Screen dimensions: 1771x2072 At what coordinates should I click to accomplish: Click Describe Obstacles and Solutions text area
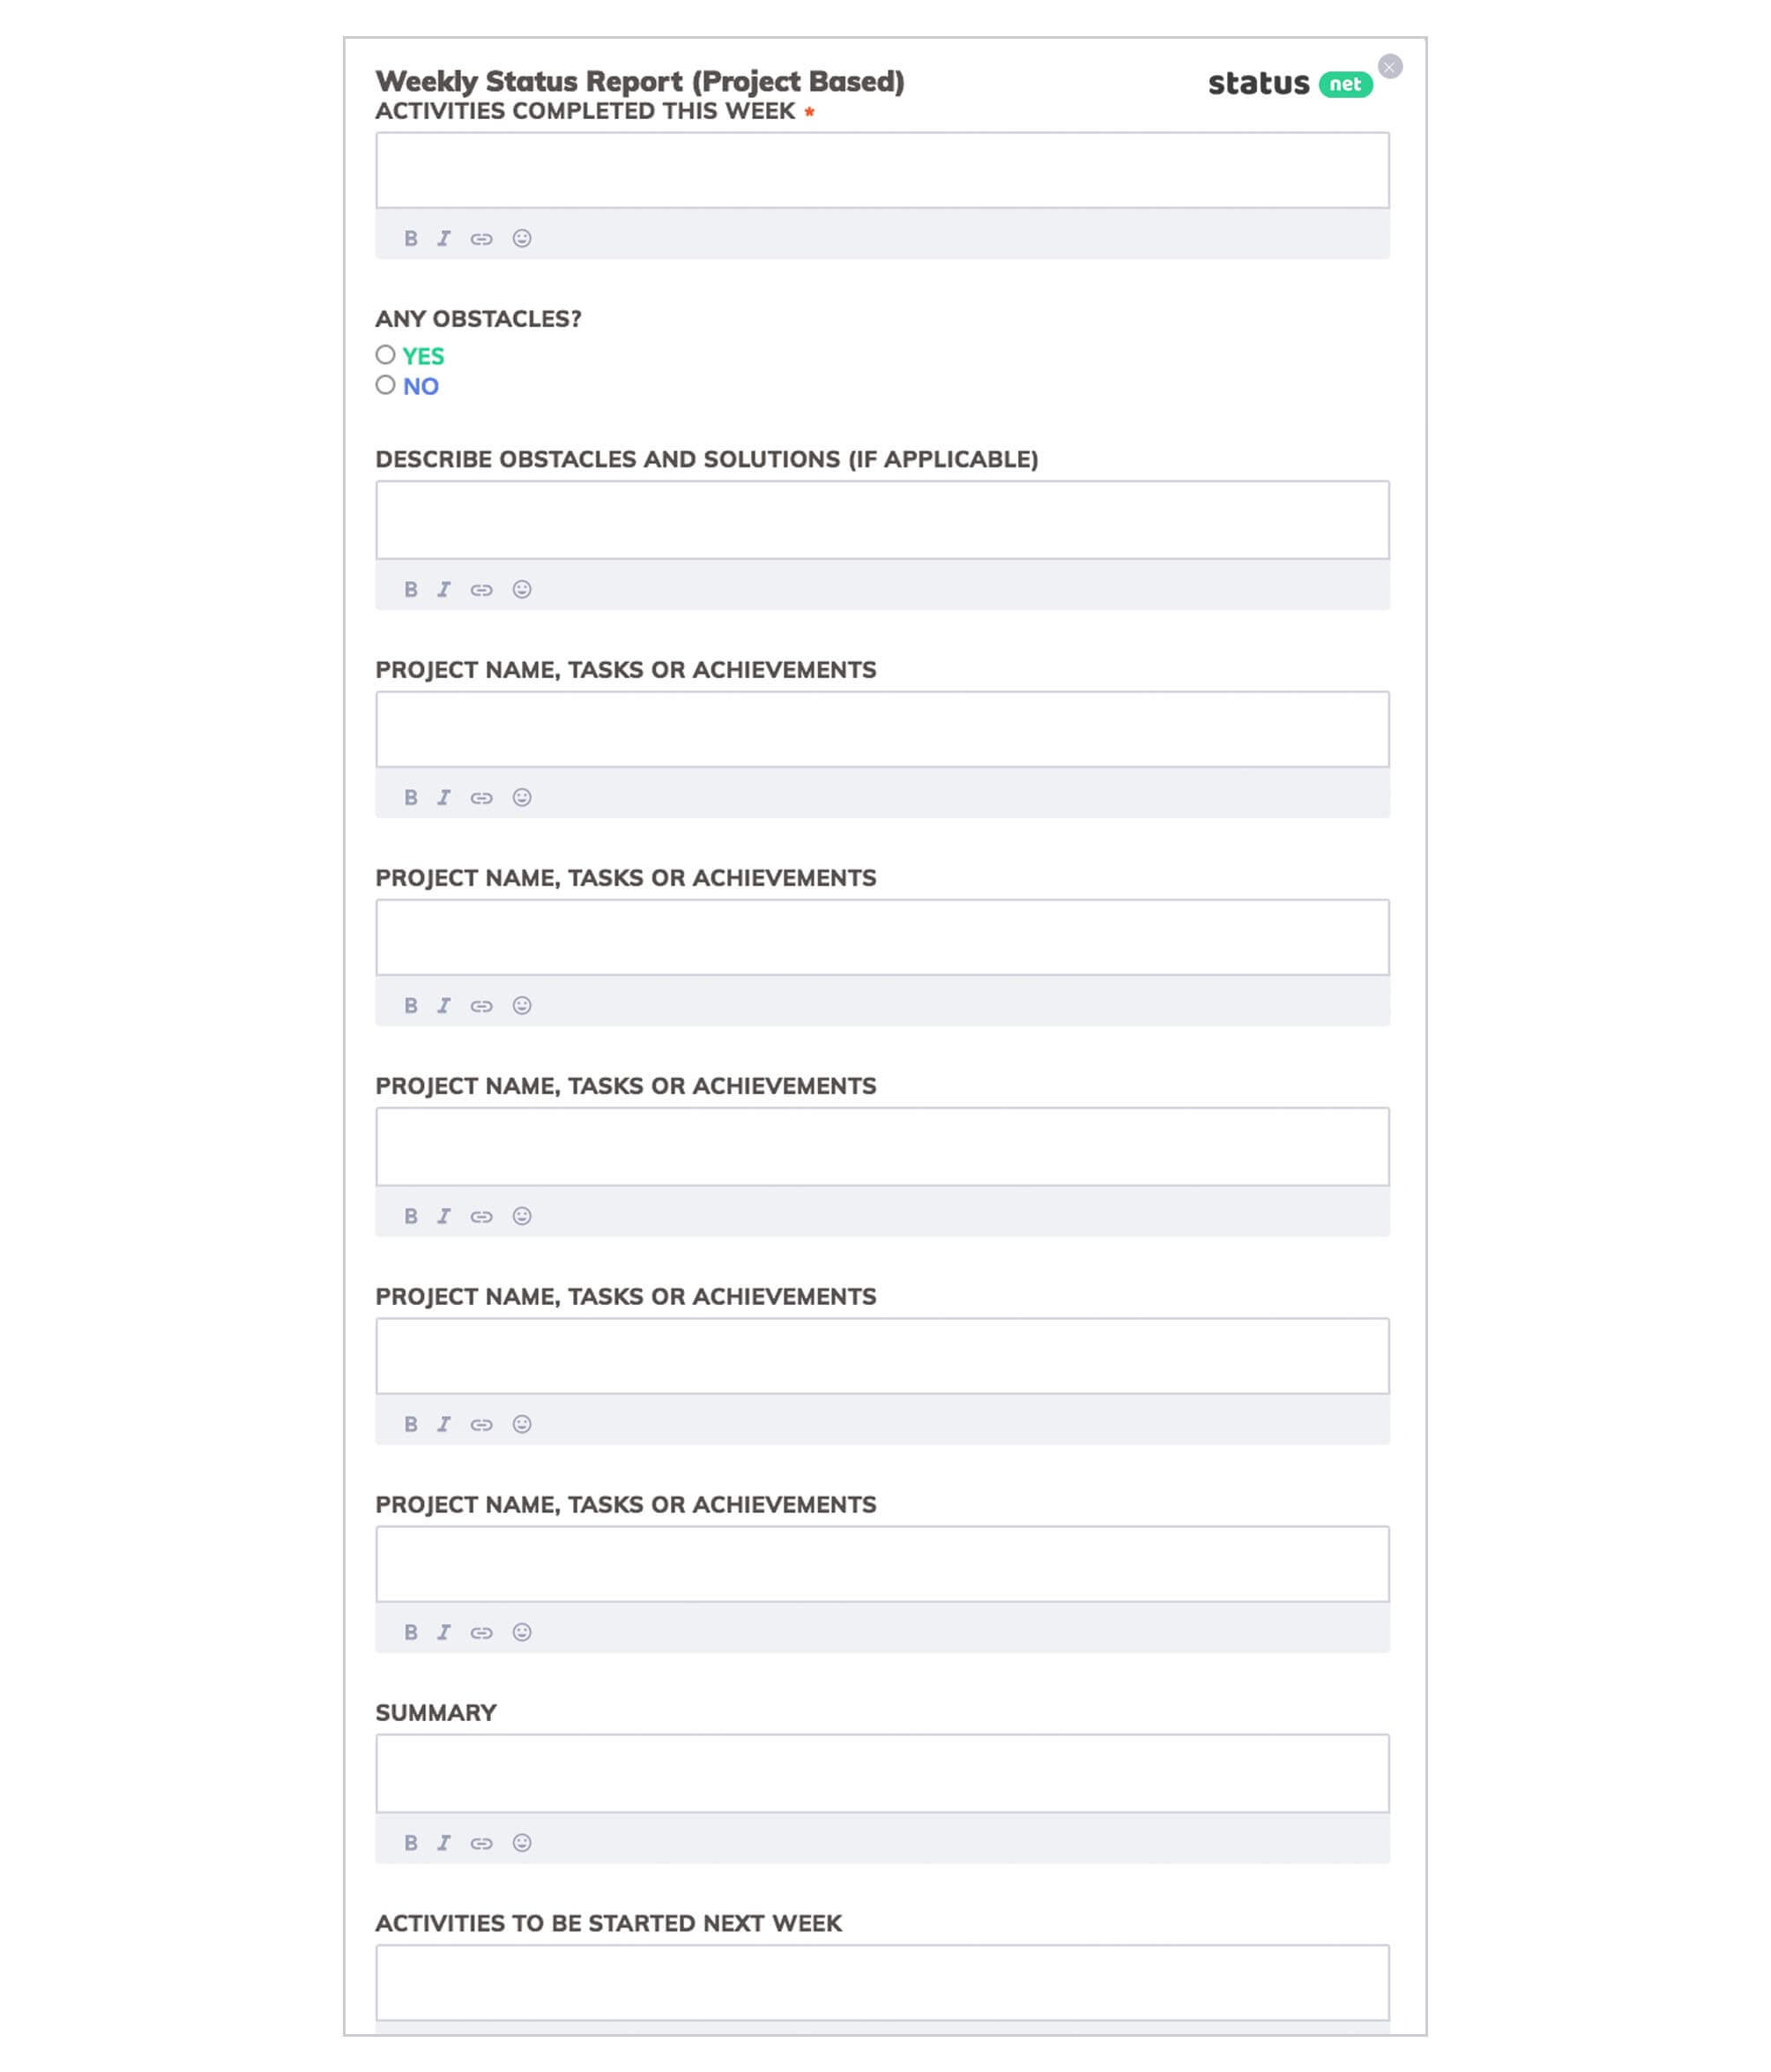tap(882, 518)
